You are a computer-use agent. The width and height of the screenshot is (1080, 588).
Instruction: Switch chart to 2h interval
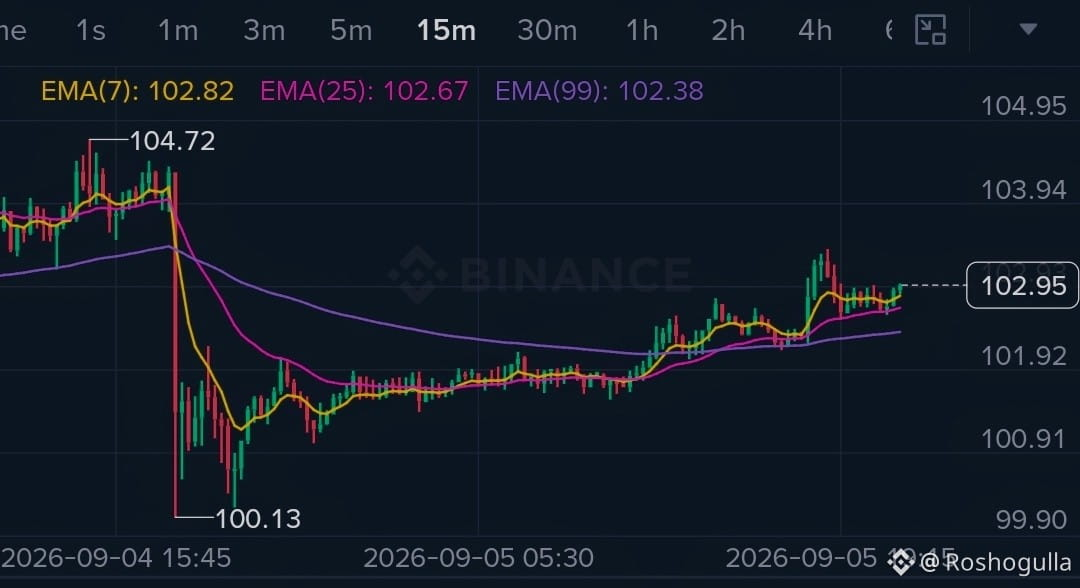(x=728, y=31)
